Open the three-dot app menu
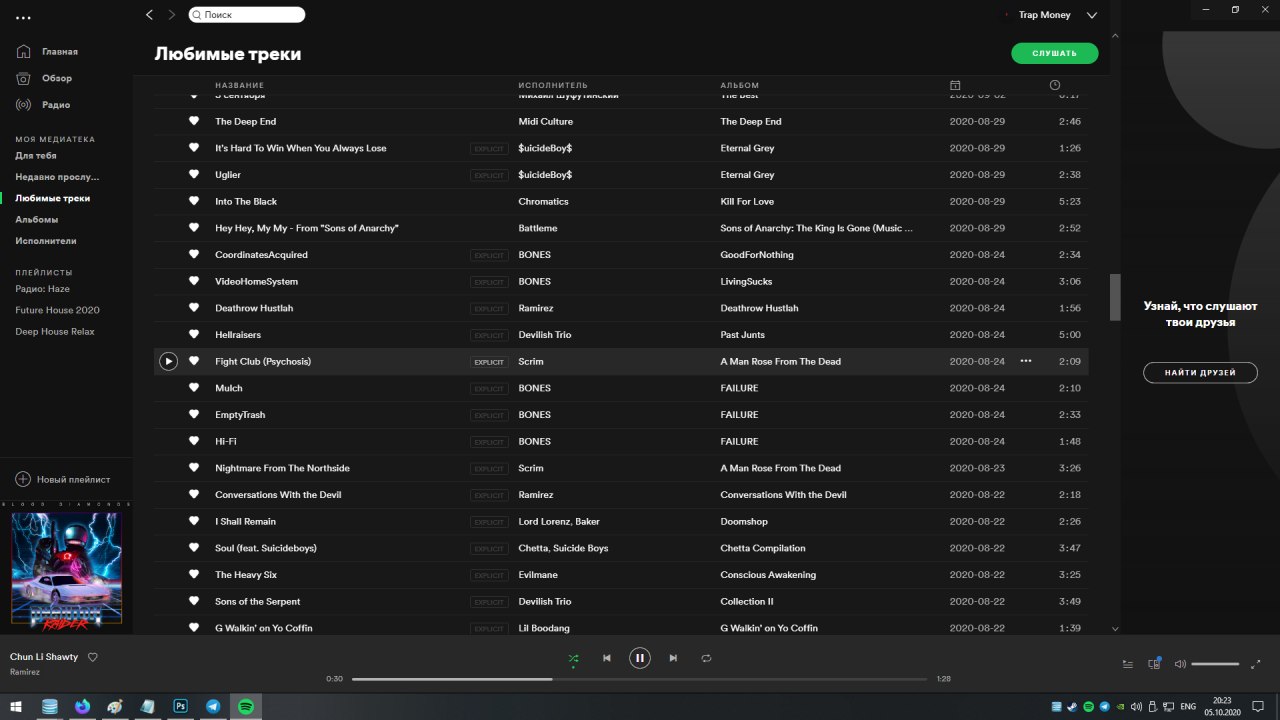Image resolution: width=1280 pixels, height=720 pixels. (23, 18)
